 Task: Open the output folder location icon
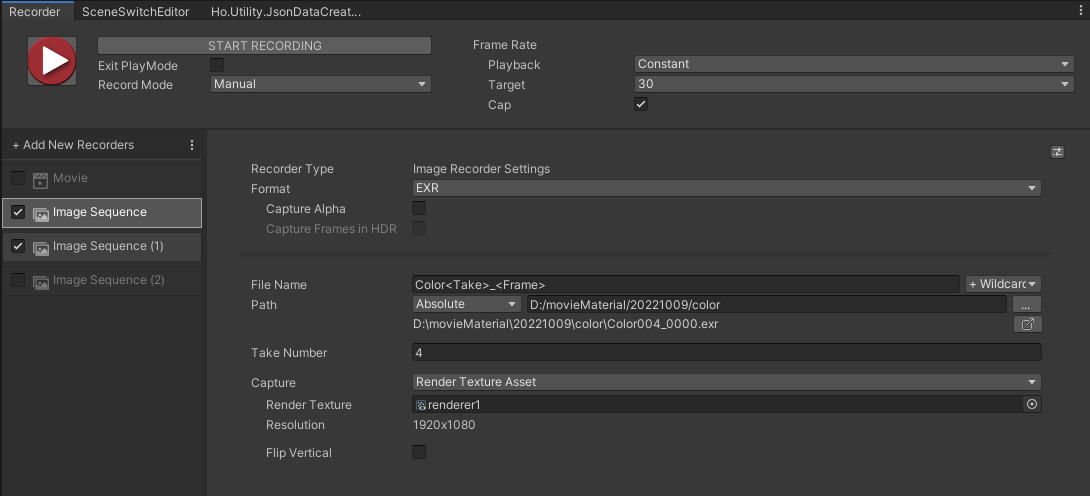1027,324
